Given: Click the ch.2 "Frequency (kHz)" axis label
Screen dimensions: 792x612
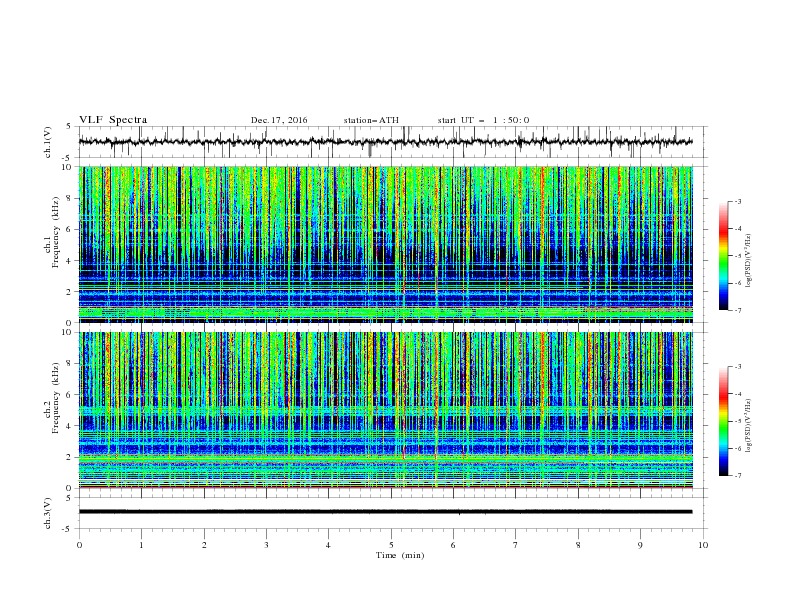Looking at the screenshot, I should (x=56, y=397).
